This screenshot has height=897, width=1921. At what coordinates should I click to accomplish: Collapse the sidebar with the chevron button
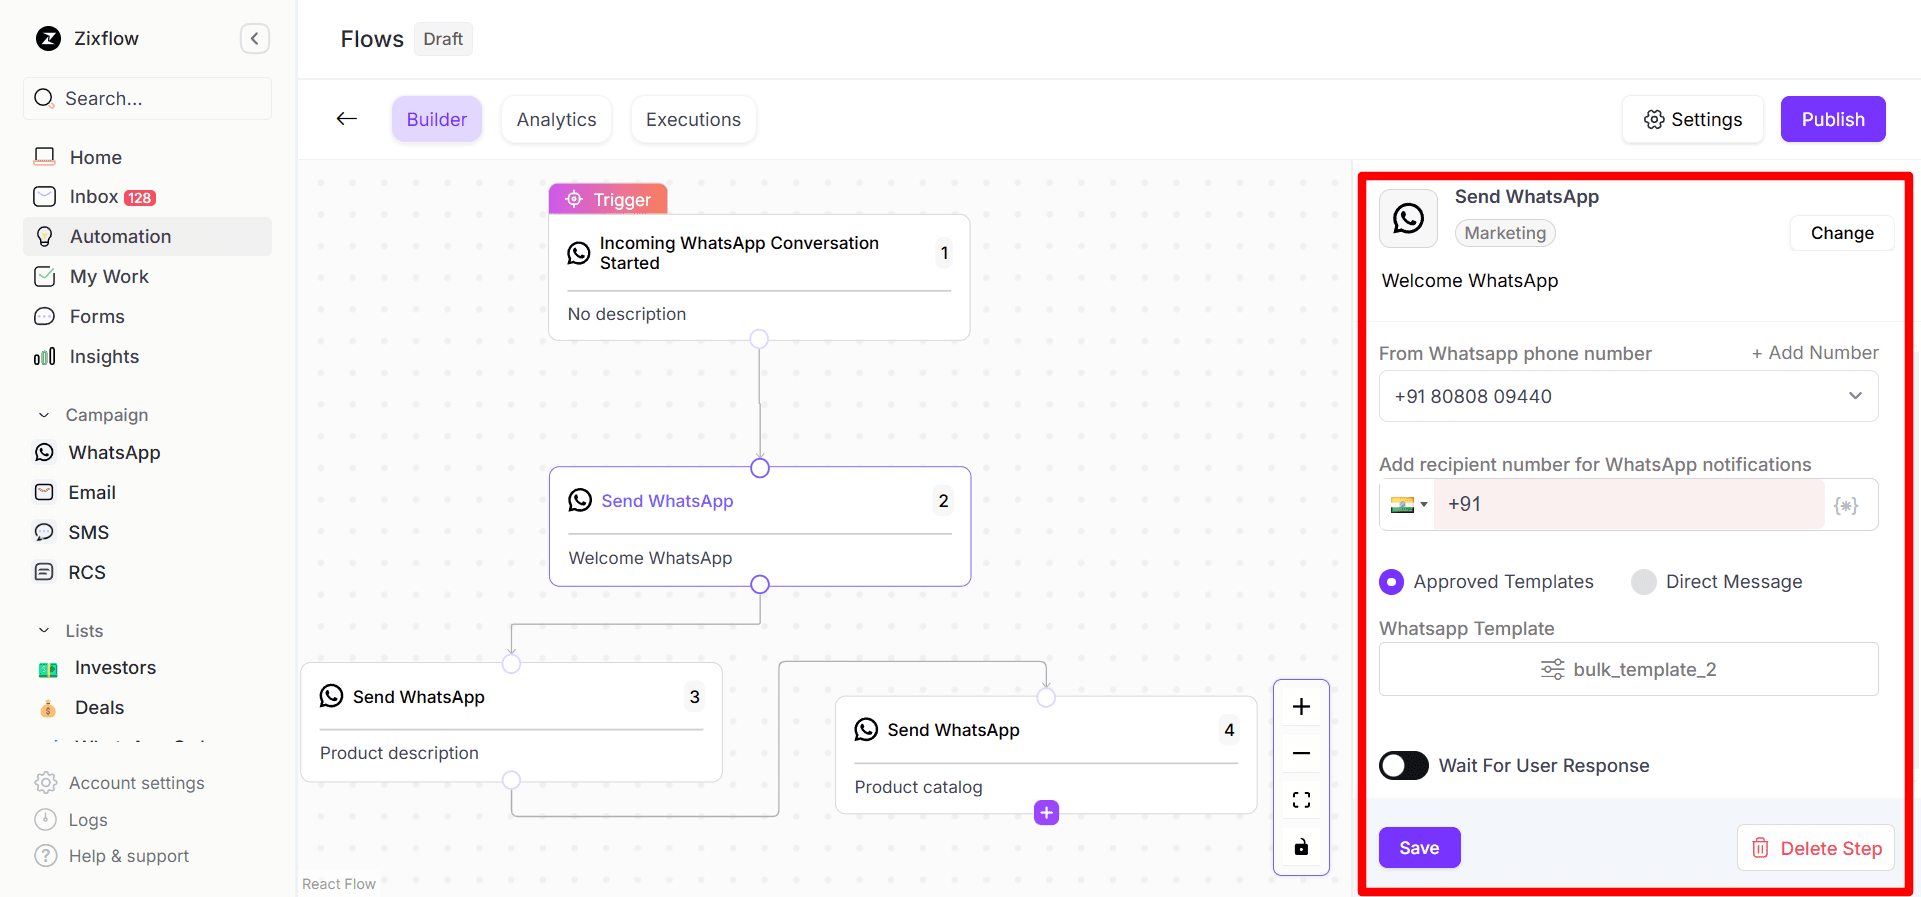click(255, 39)
